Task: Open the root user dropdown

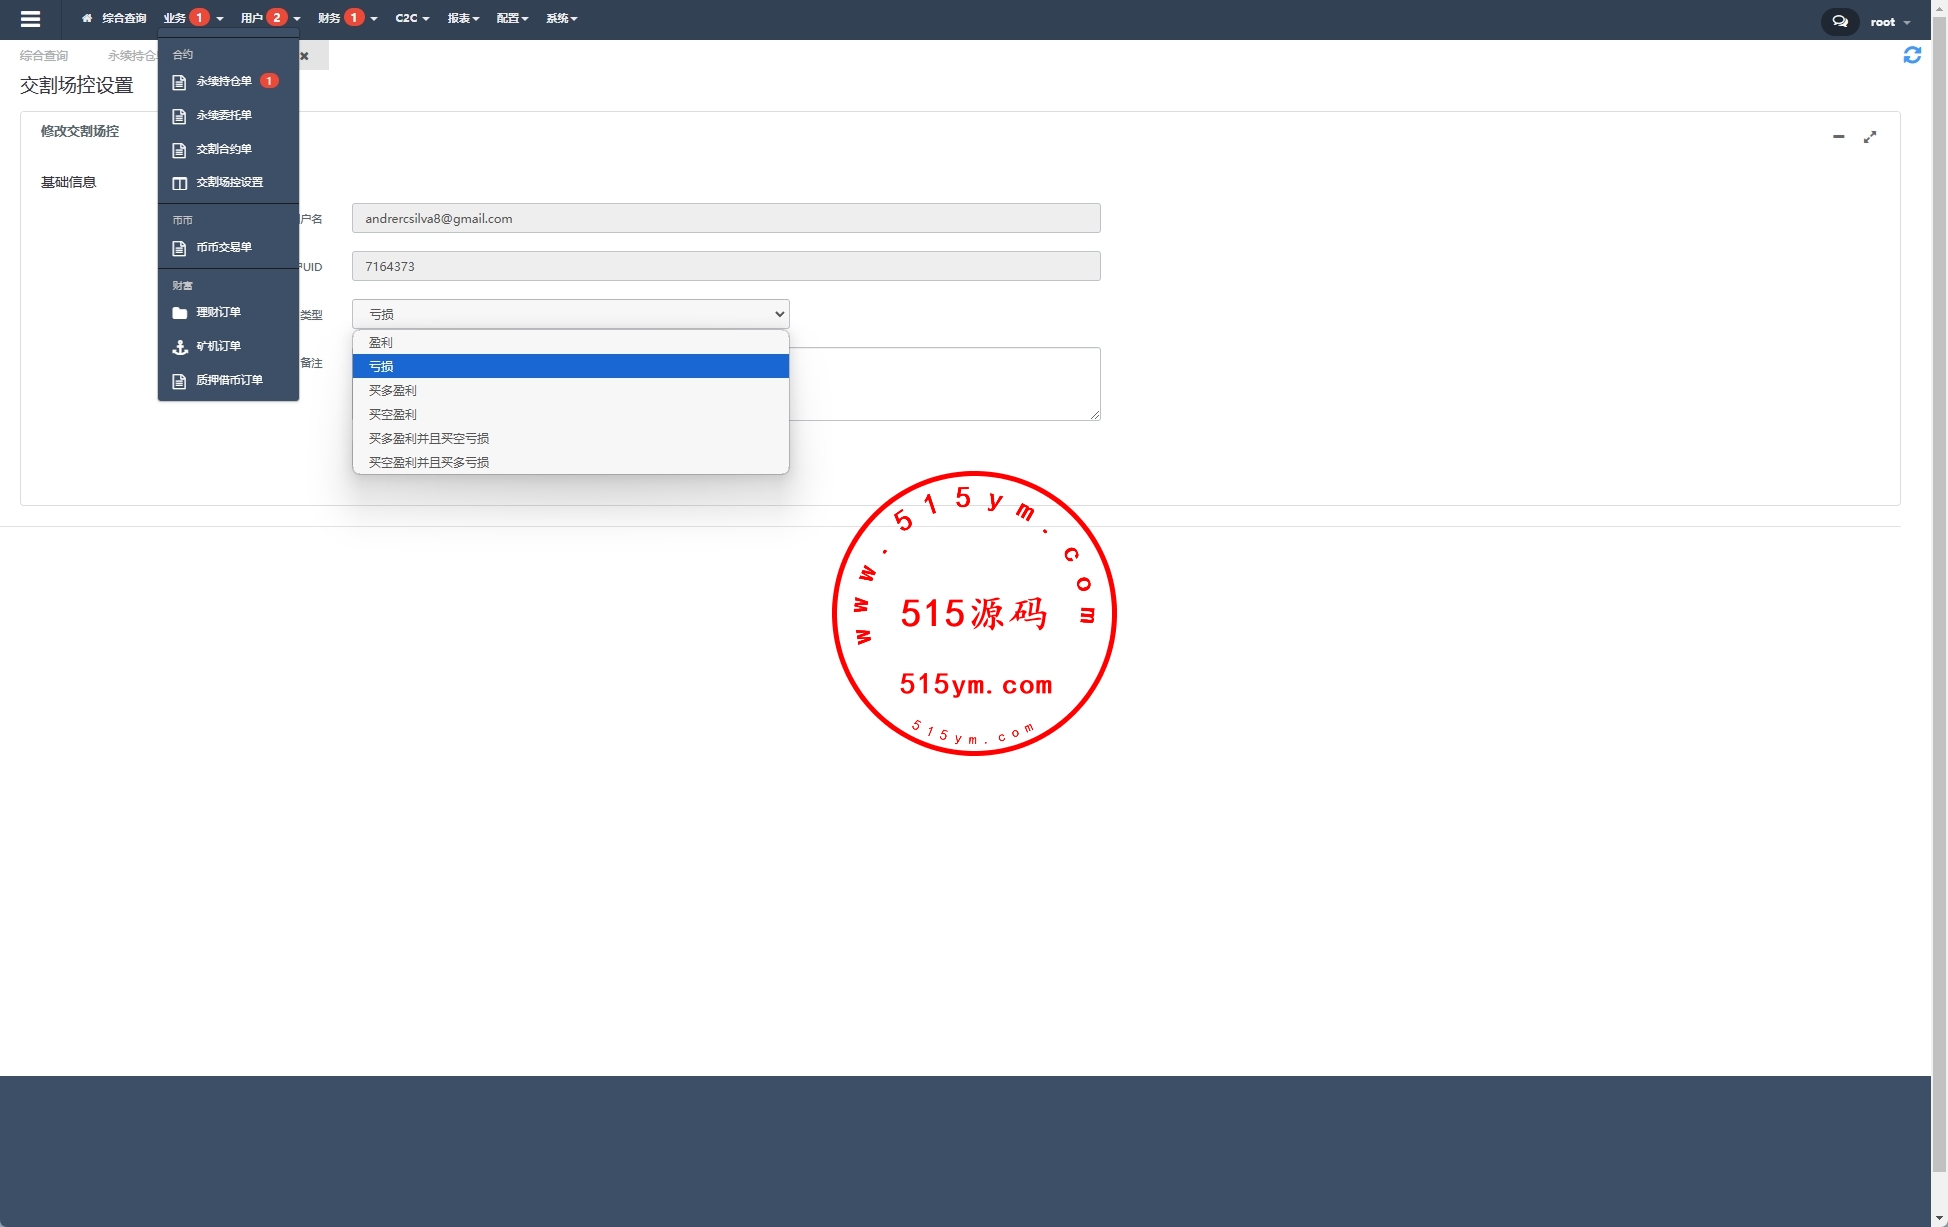Action: pyautogui.click(x=1889, y=22)
